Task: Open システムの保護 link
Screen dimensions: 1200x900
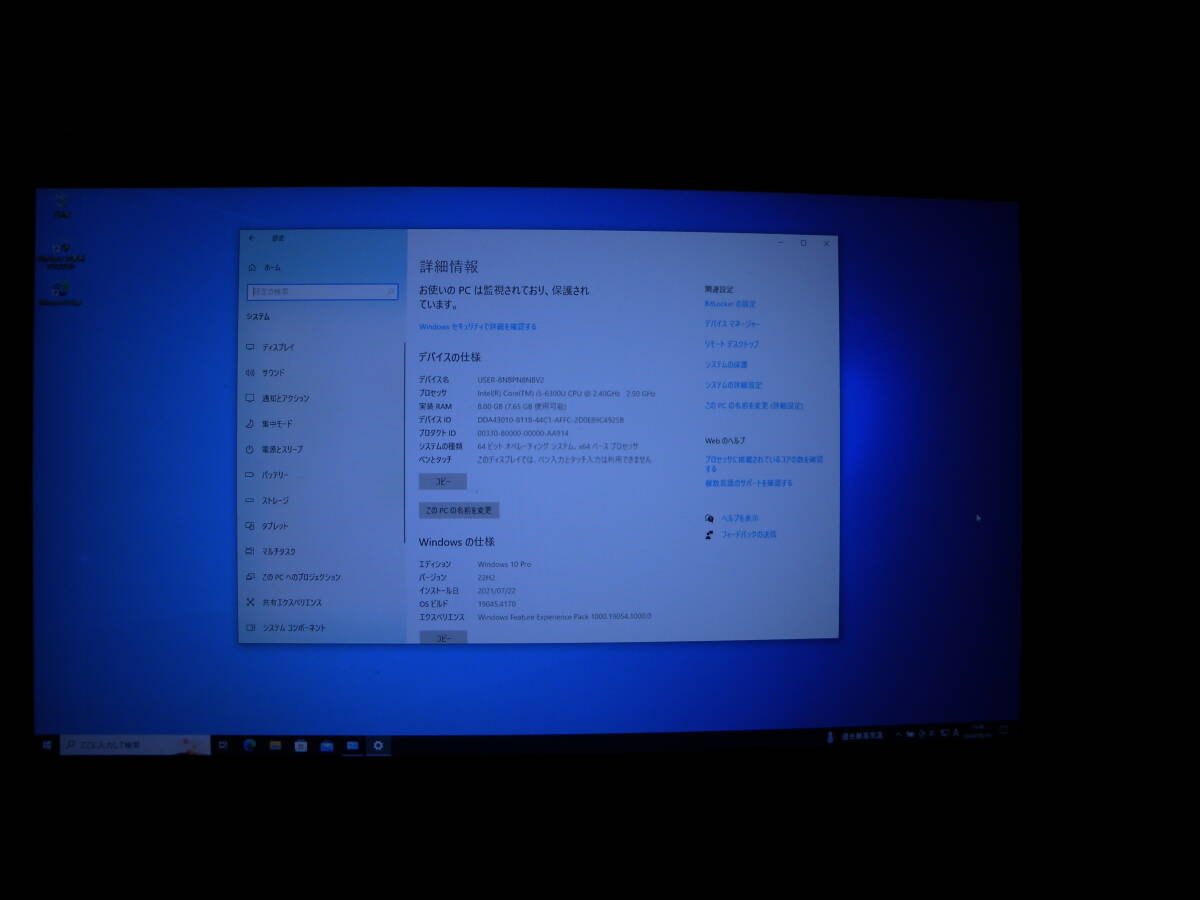Action: coord(725,365)
